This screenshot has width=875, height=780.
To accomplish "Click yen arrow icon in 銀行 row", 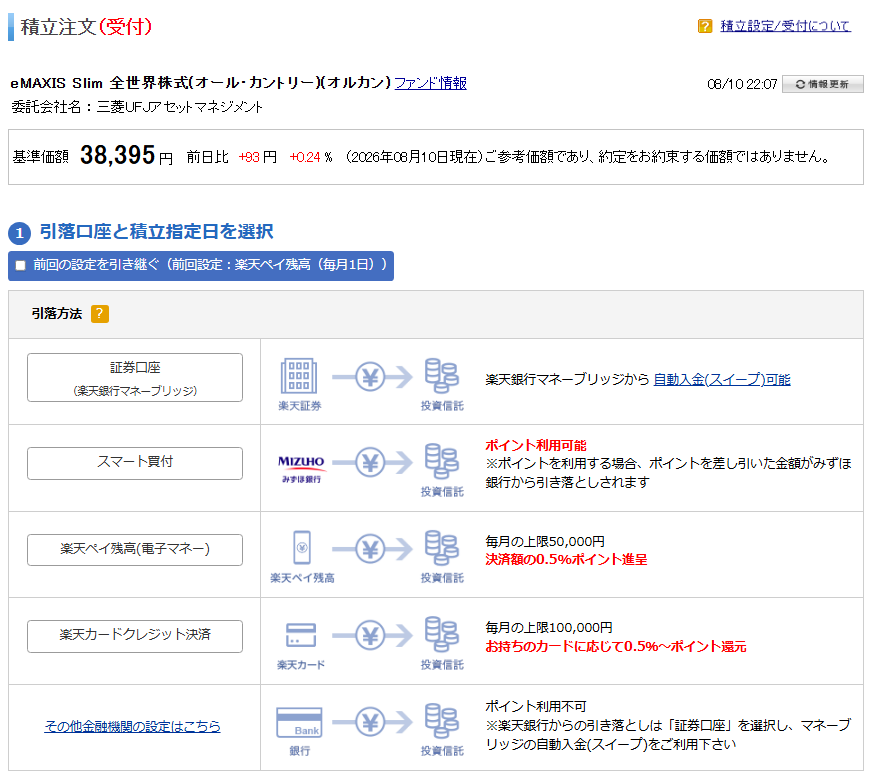I will [372, 723].
